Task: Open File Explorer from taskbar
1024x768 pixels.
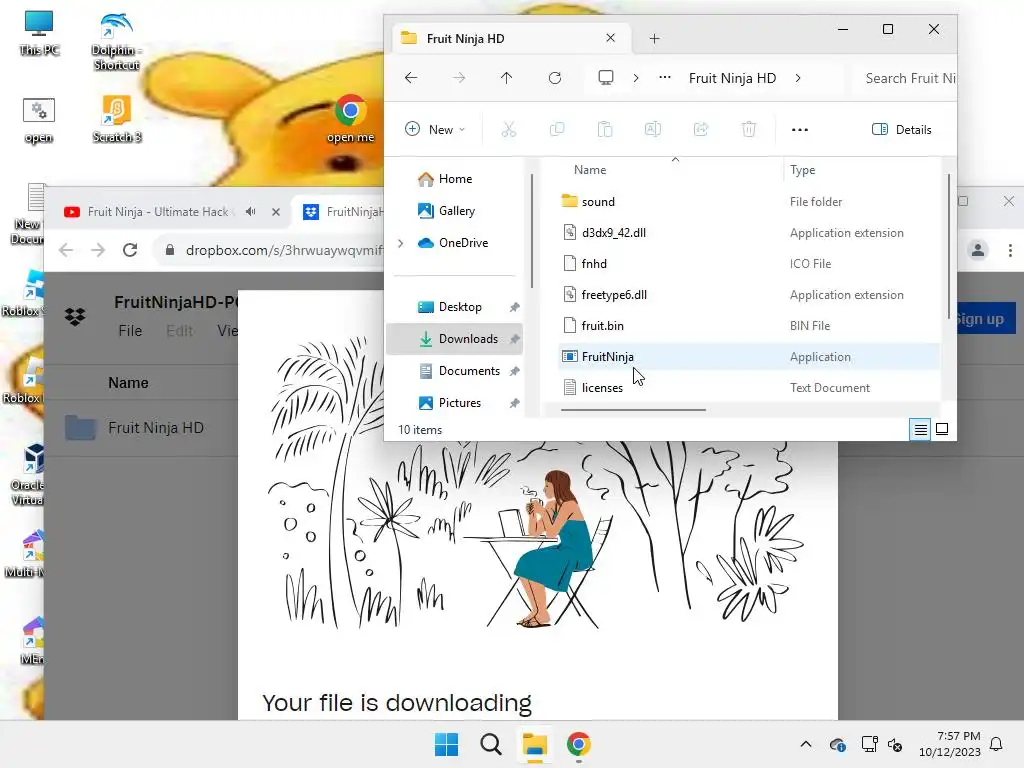Action: tap(535, 744)
